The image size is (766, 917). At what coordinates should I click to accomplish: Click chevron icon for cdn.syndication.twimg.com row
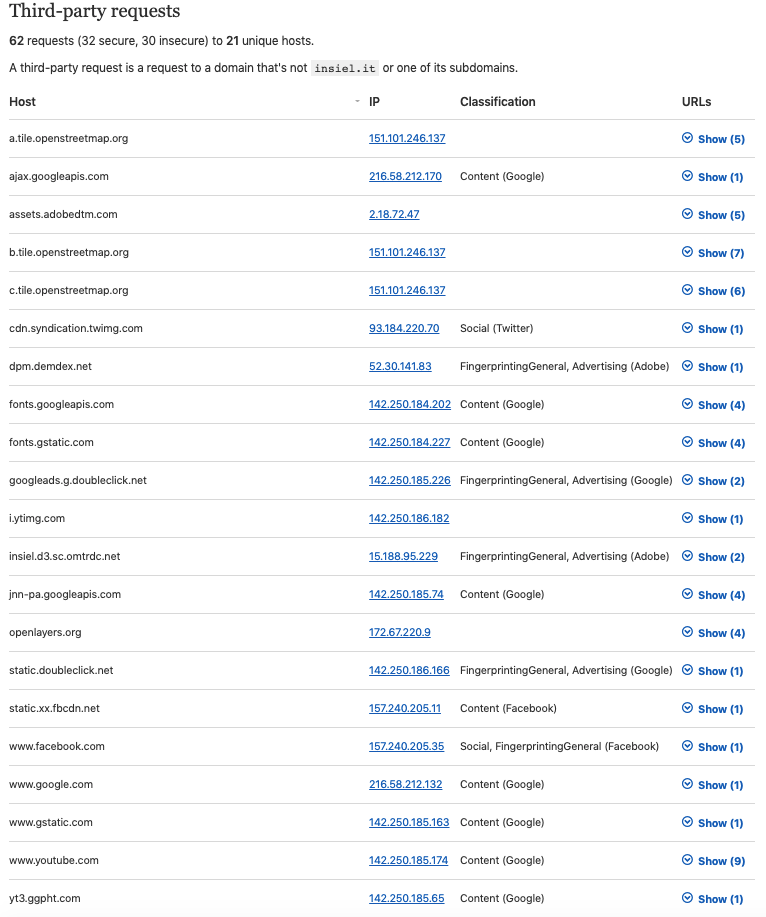click(687, 328)
